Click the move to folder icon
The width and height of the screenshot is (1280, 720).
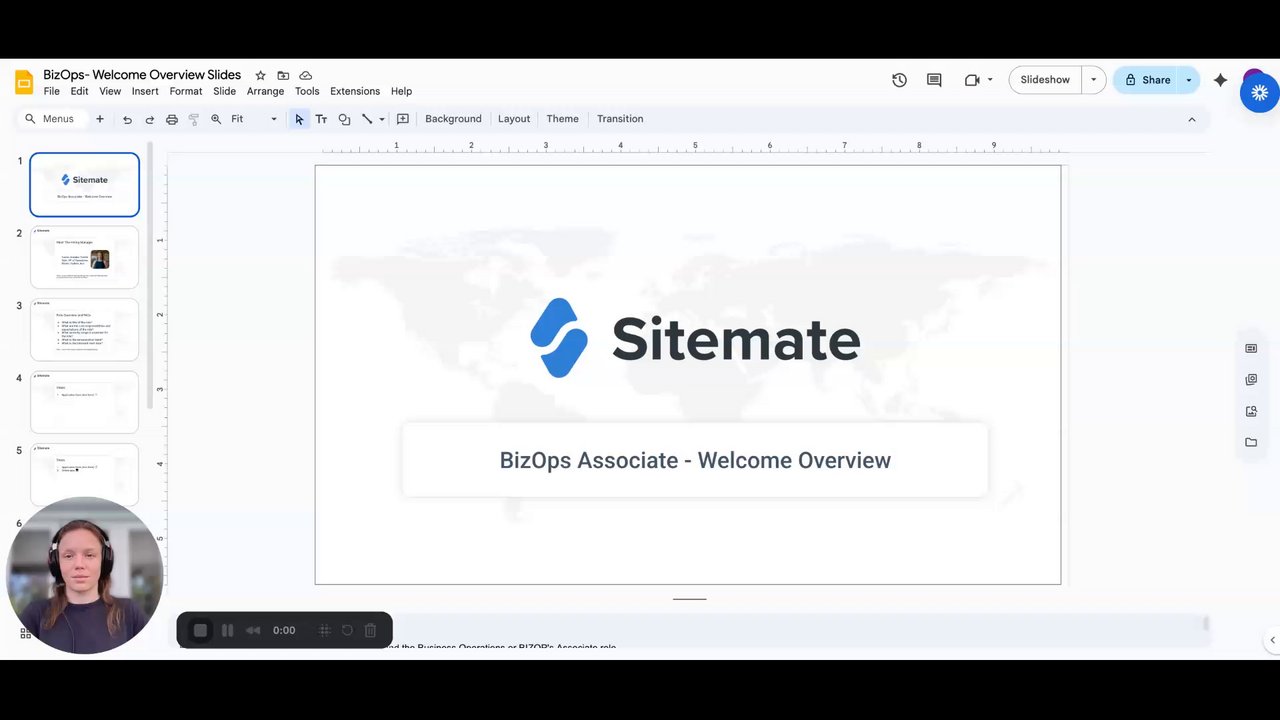(x=283, y=75)
